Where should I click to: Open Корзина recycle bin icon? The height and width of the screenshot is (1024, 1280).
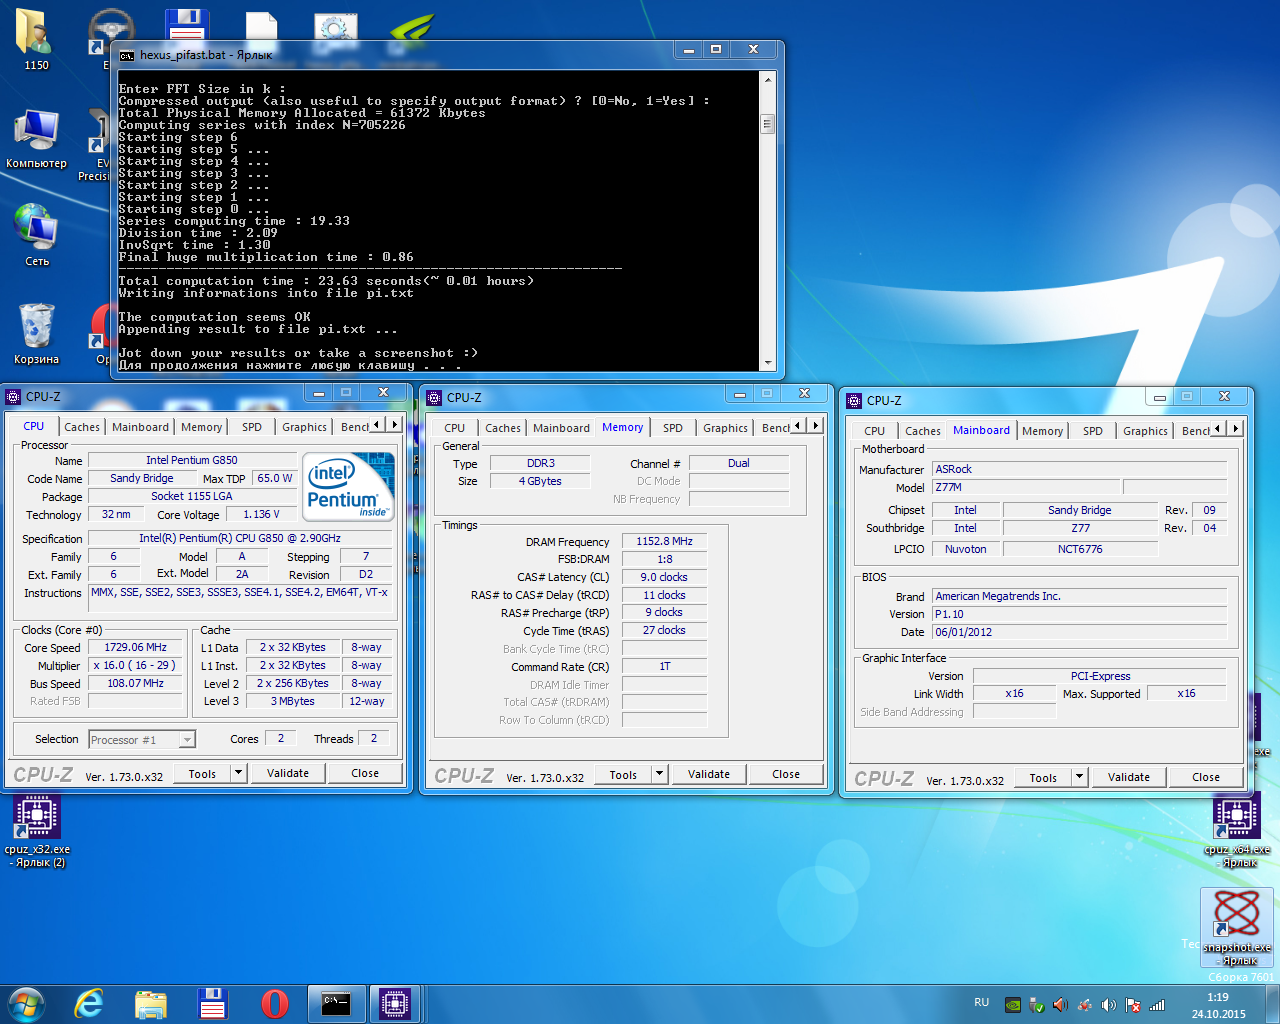tap(36, 334)
